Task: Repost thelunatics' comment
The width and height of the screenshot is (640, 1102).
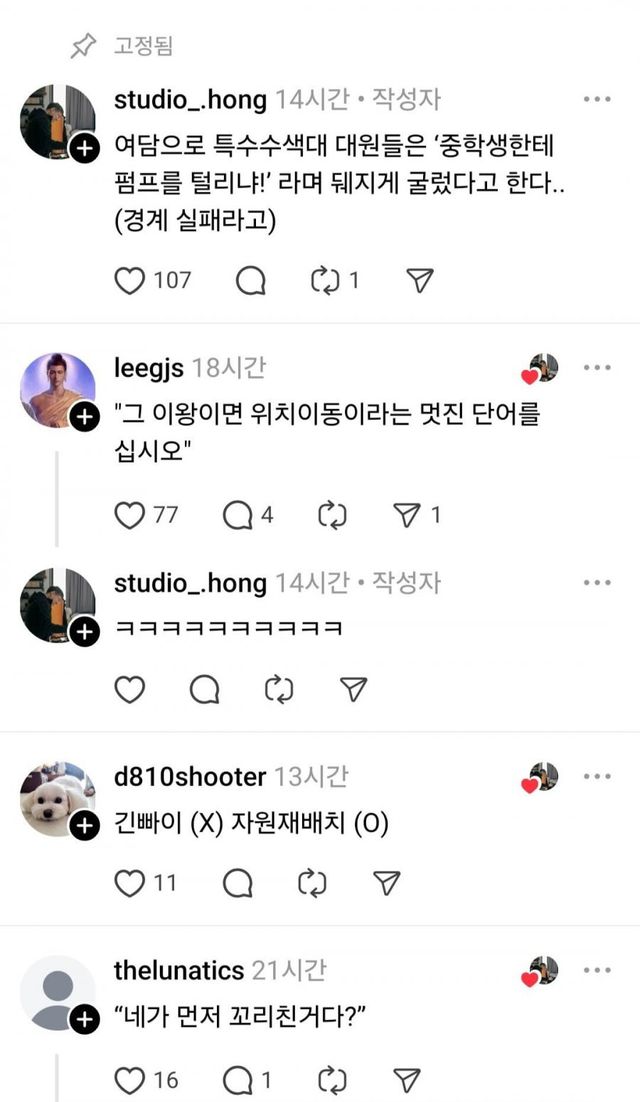Action: [x=331, y=1079]
